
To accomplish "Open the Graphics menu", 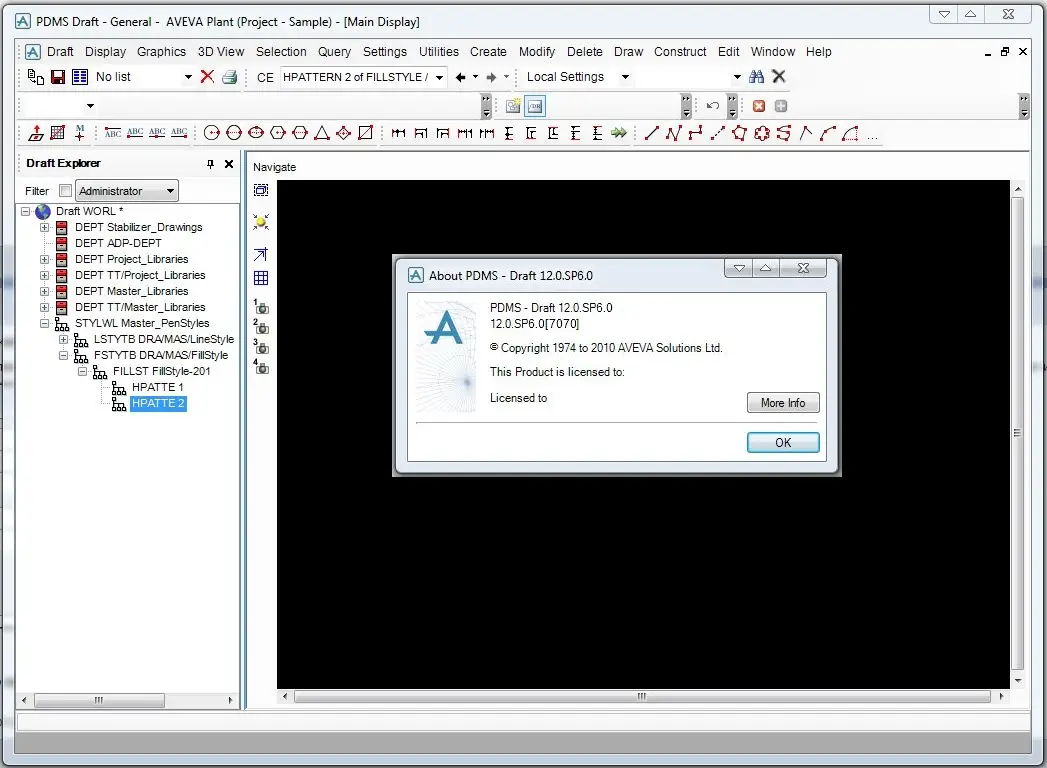I will (x=162, y=51).
